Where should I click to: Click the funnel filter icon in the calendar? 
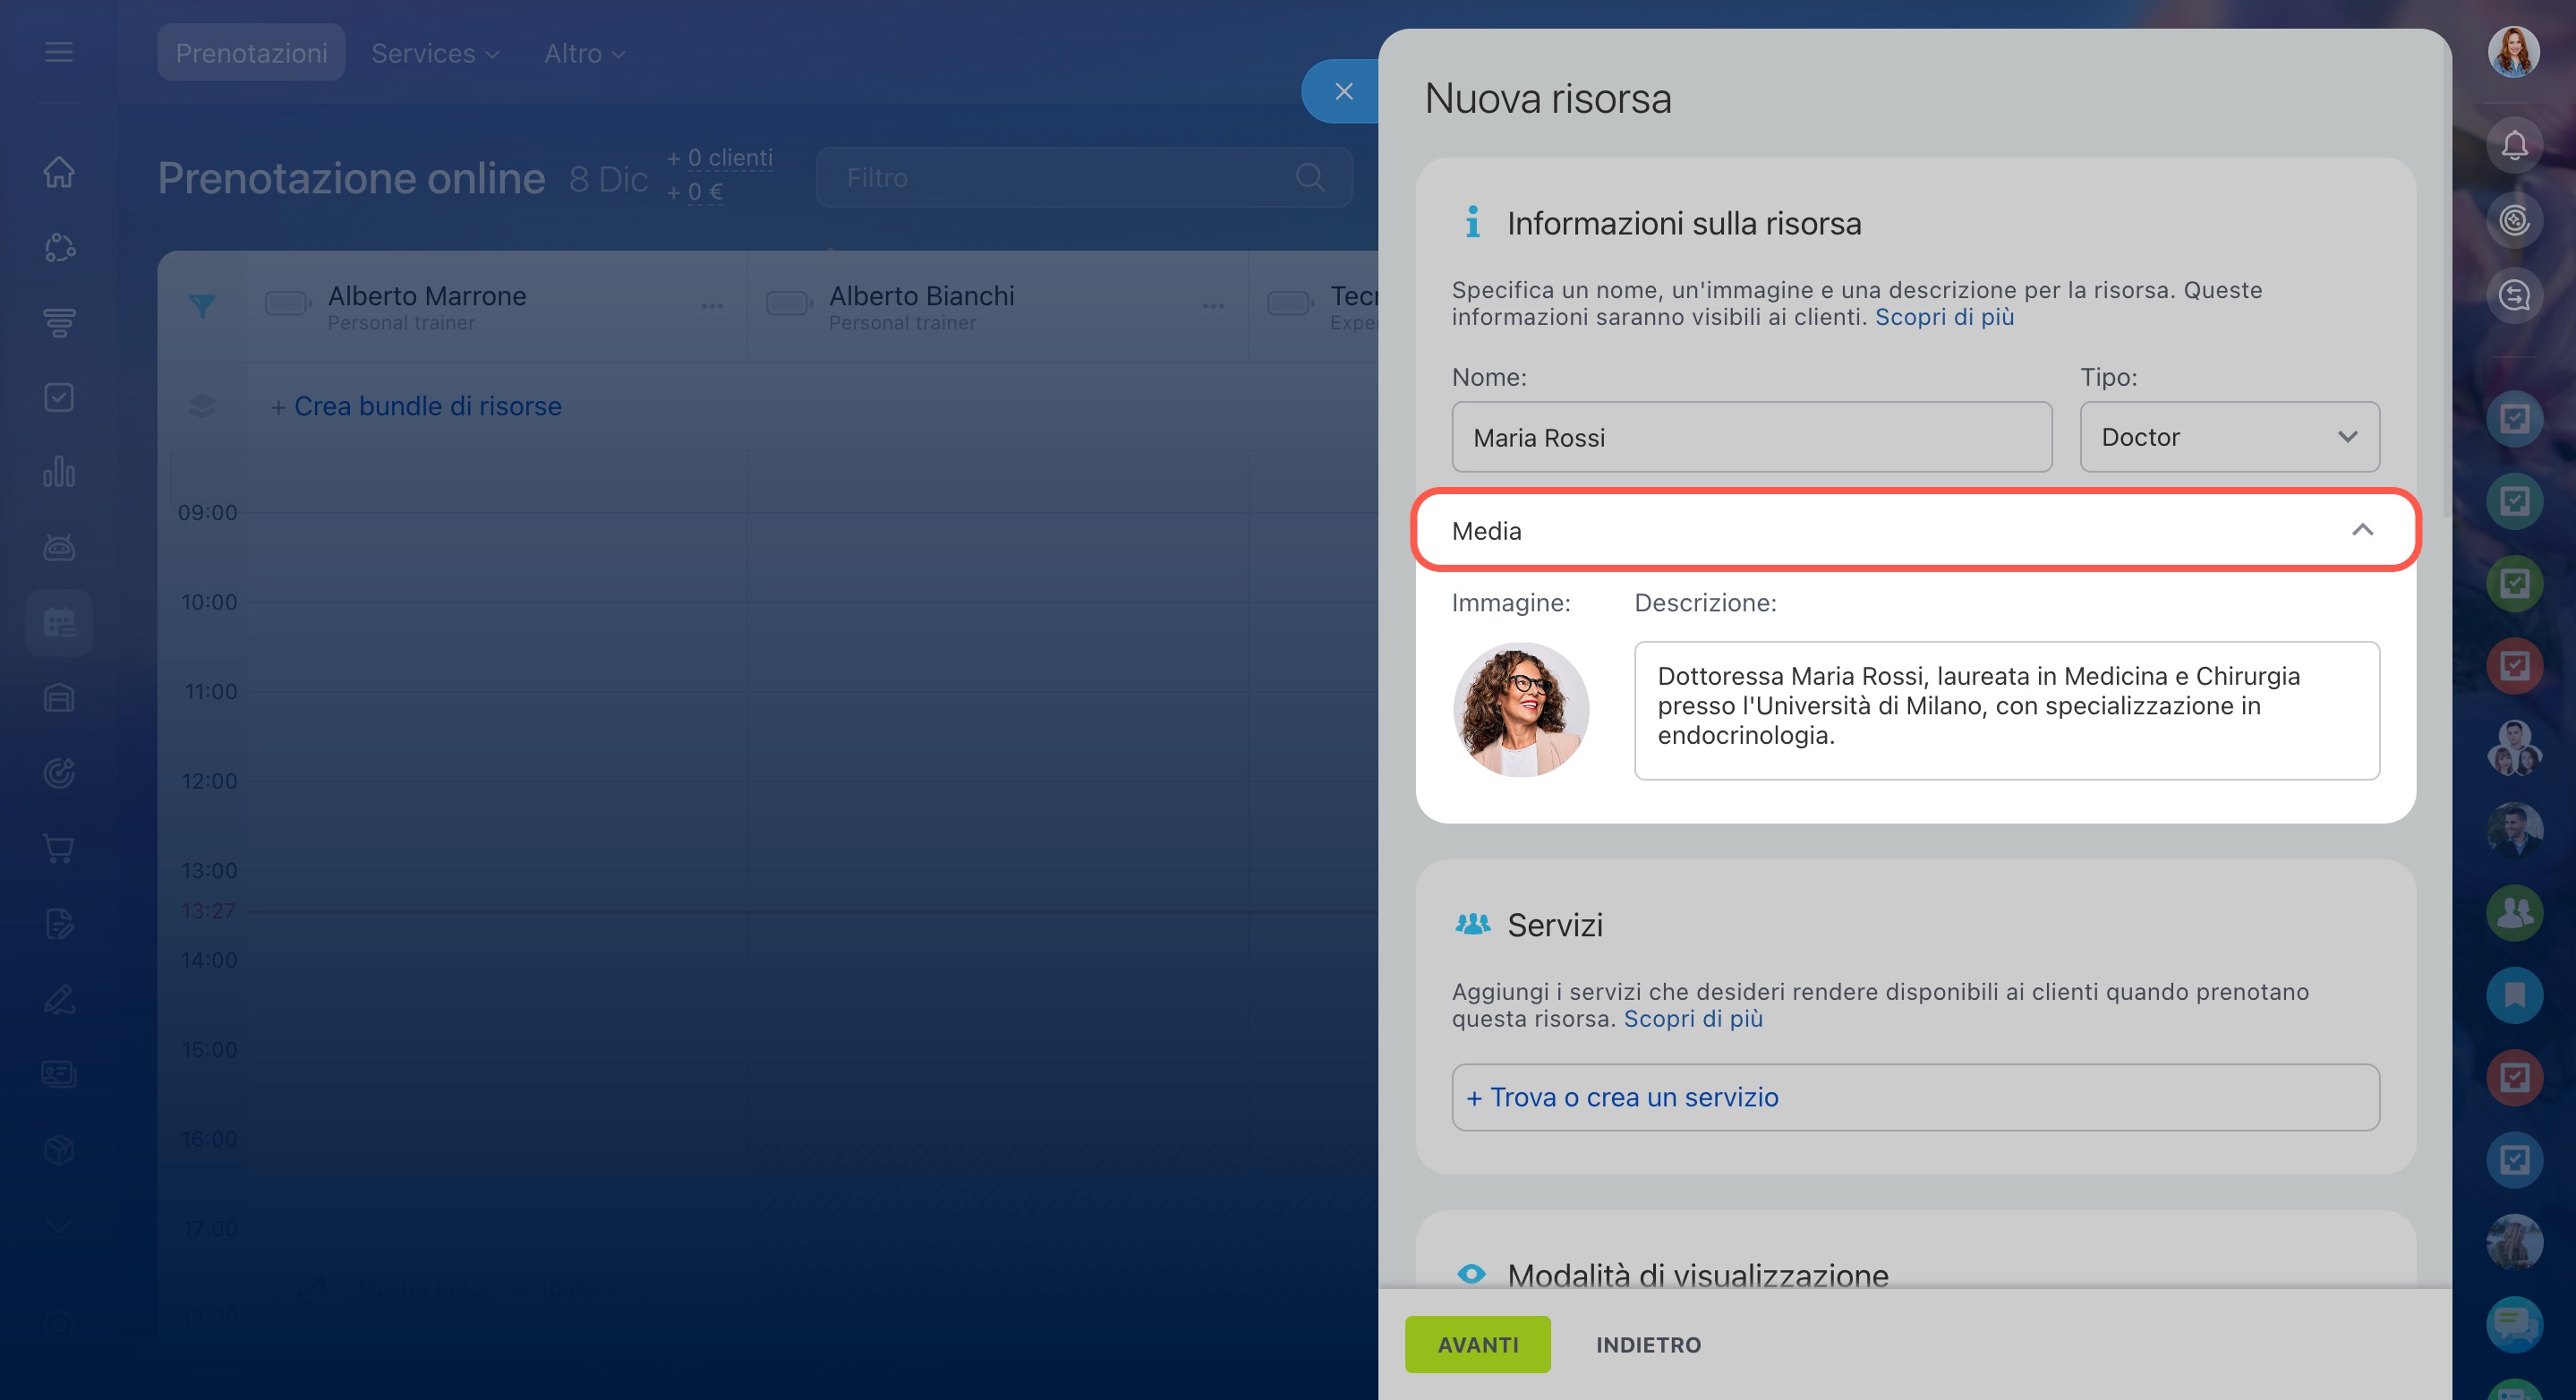[x=202, y=305]
